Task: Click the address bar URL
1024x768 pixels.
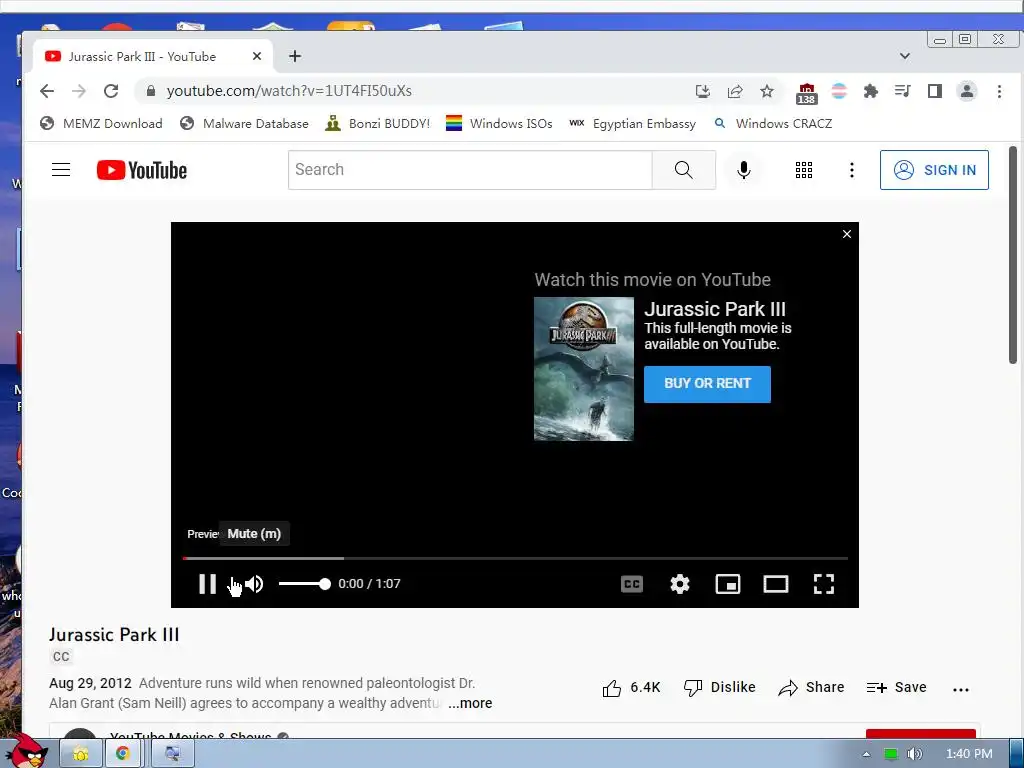Action: pyautogui.click(x=289, y=91)
